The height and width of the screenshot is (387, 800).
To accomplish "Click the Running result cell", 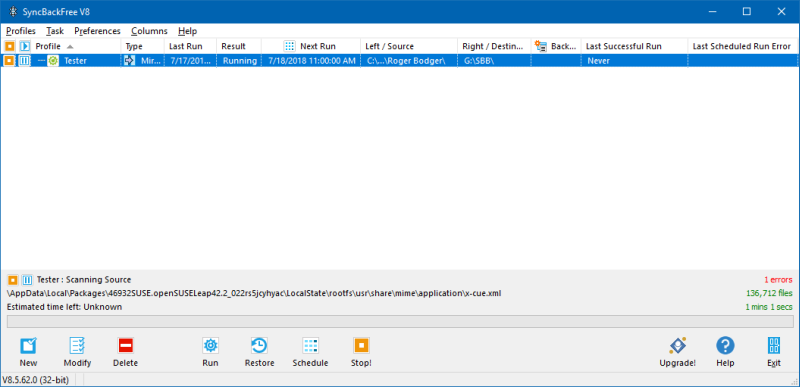I will pyautogui.click(x=240, y=61).
